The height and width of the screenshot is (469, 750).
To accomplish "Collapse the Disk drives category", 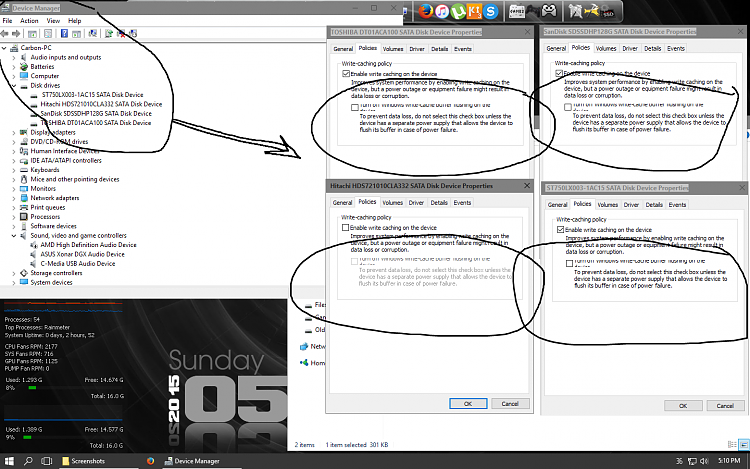I will pyautogui.click(x=14, y=86).
